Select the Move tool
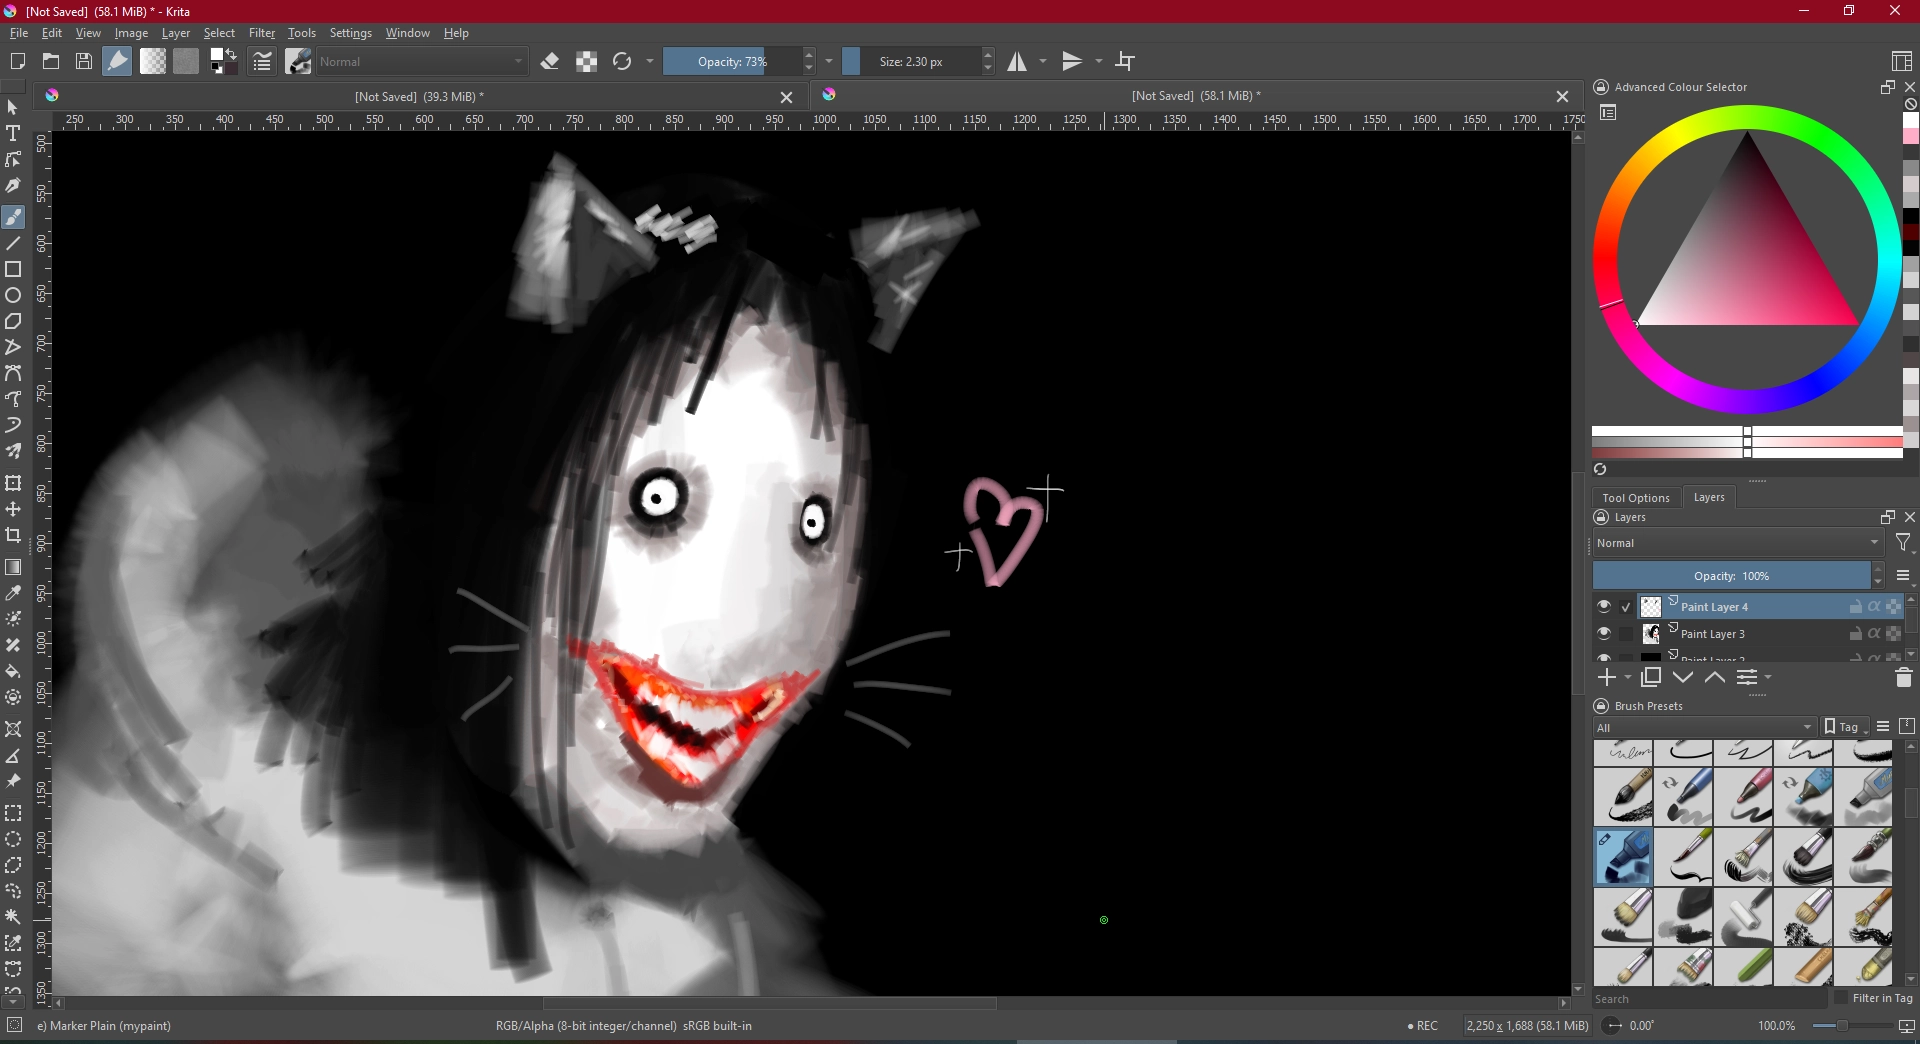The image size is (1920, 1044). [13, 510]
